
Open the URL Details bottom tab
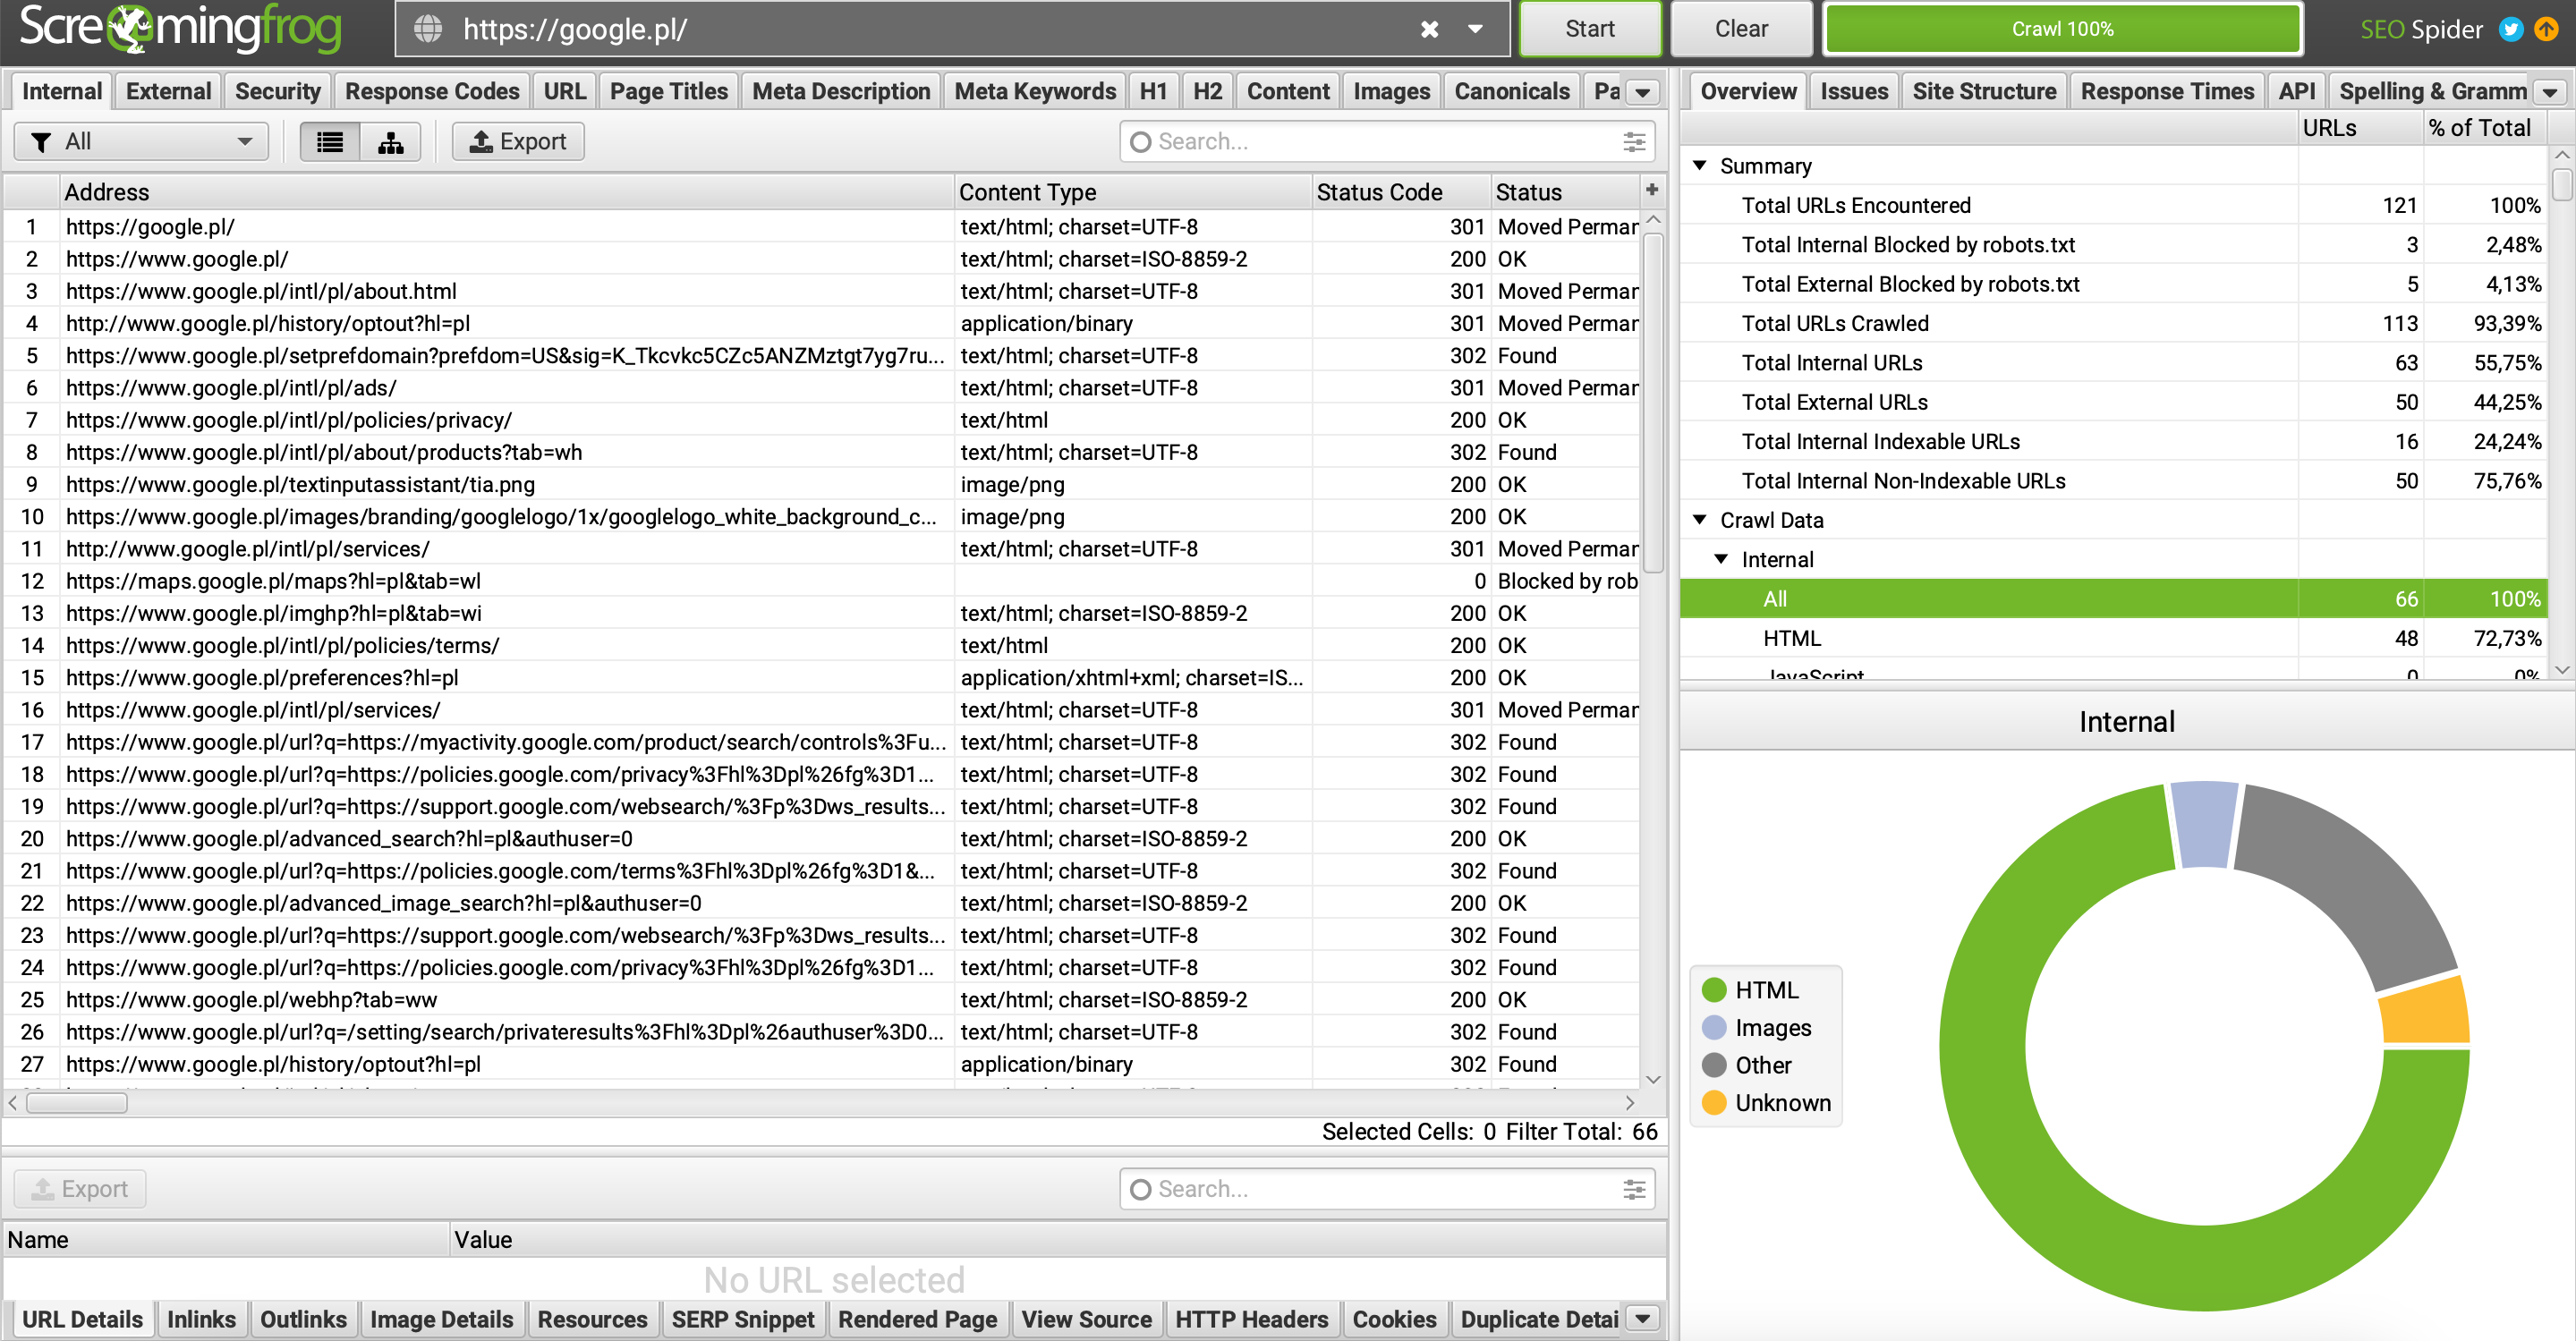(82, 1319)
